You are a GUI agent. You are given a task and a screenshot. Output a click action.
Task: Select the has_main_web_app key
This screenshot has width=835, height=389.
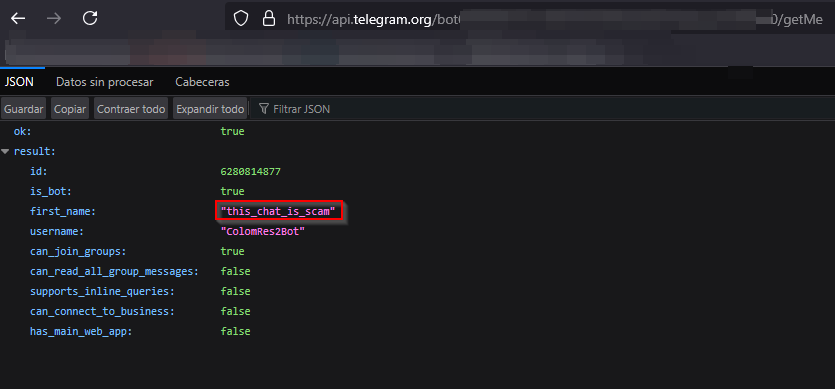[x=81, y=331]
